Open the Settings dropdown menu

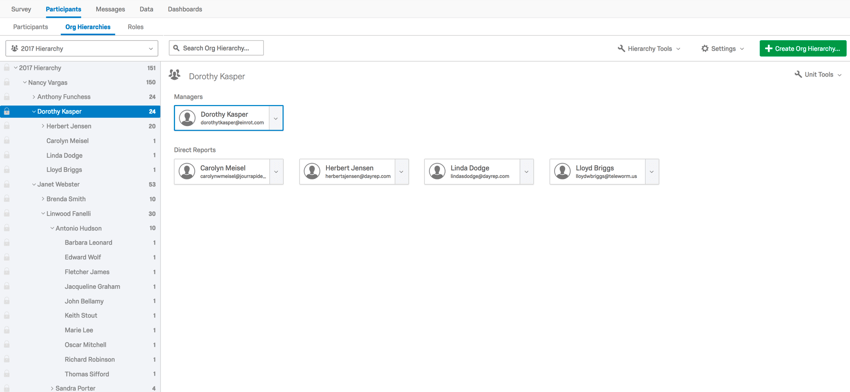723,48
